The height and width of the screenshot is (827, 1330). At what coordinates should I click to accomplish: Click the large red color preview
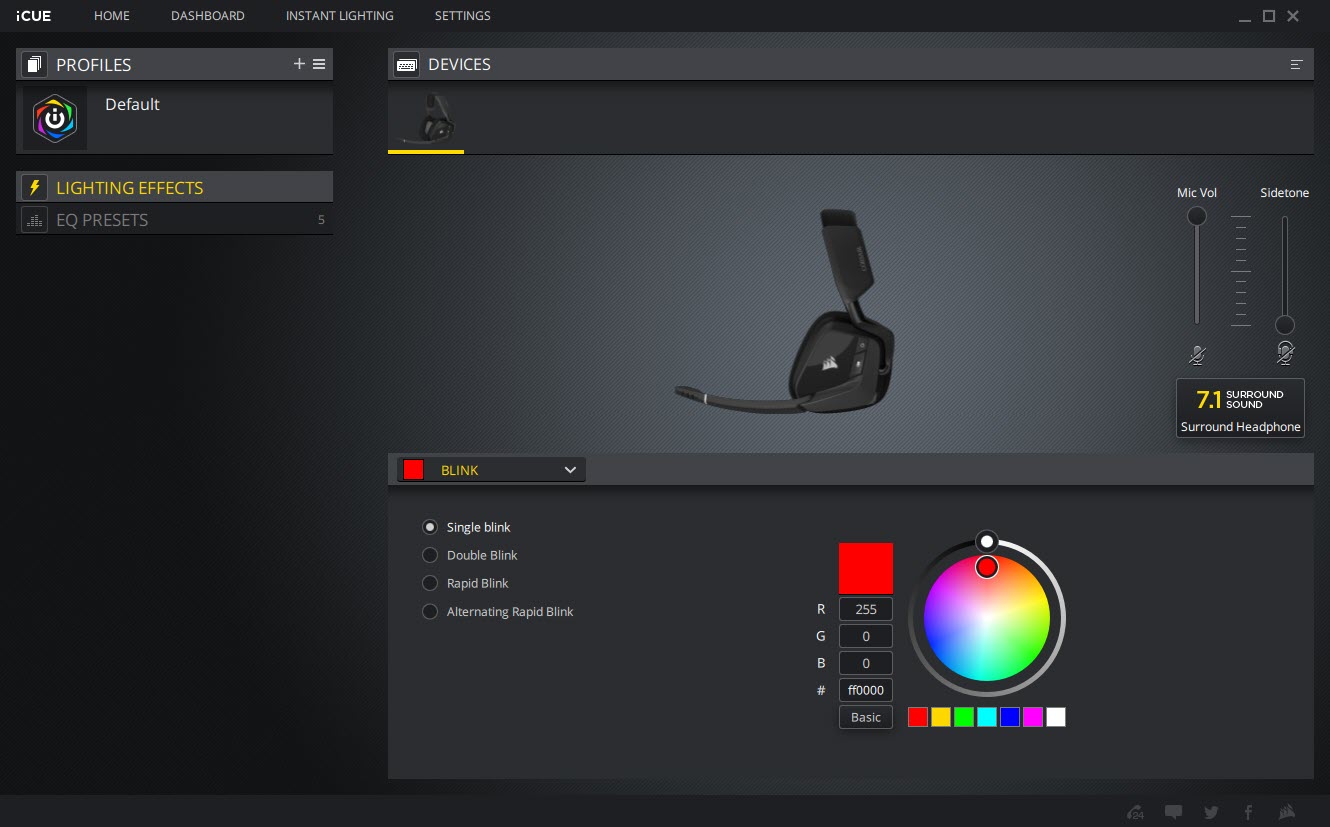coord(866,568)
